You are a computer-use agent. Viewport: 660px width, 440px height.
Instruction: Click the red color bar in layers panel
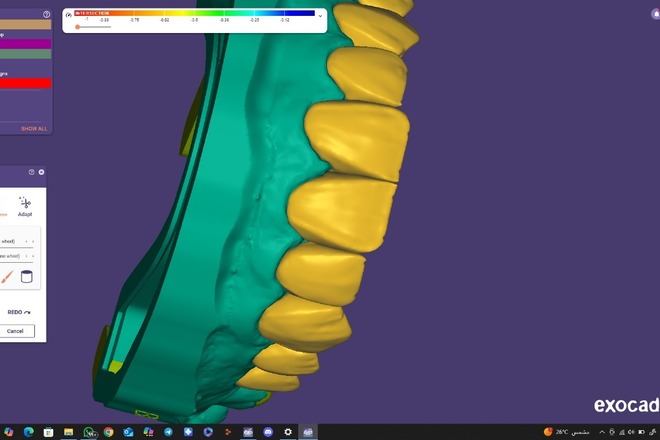pos(25,83)
